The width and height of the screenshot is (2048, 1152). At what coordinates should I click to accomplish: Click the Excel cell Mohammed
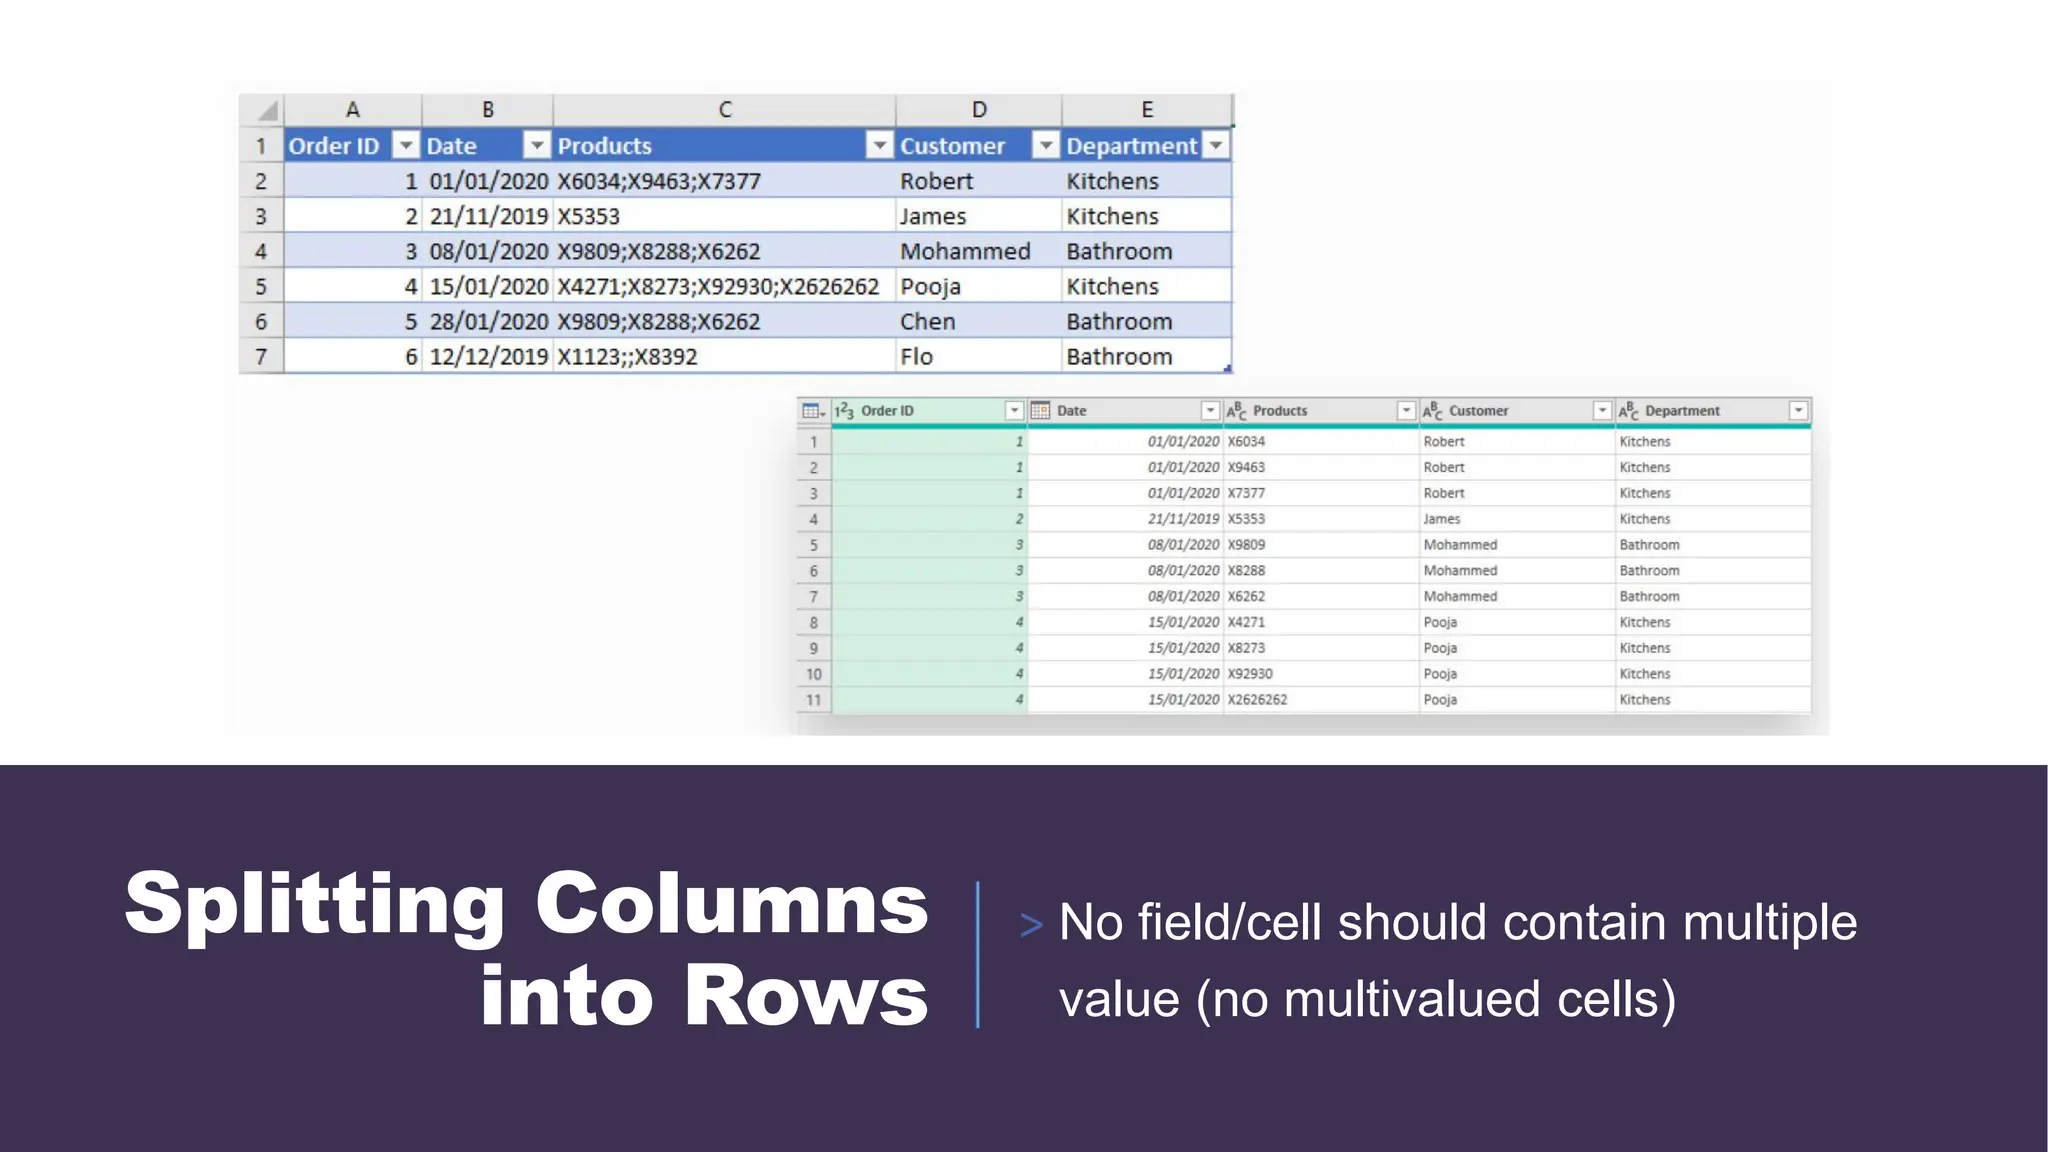979,251
